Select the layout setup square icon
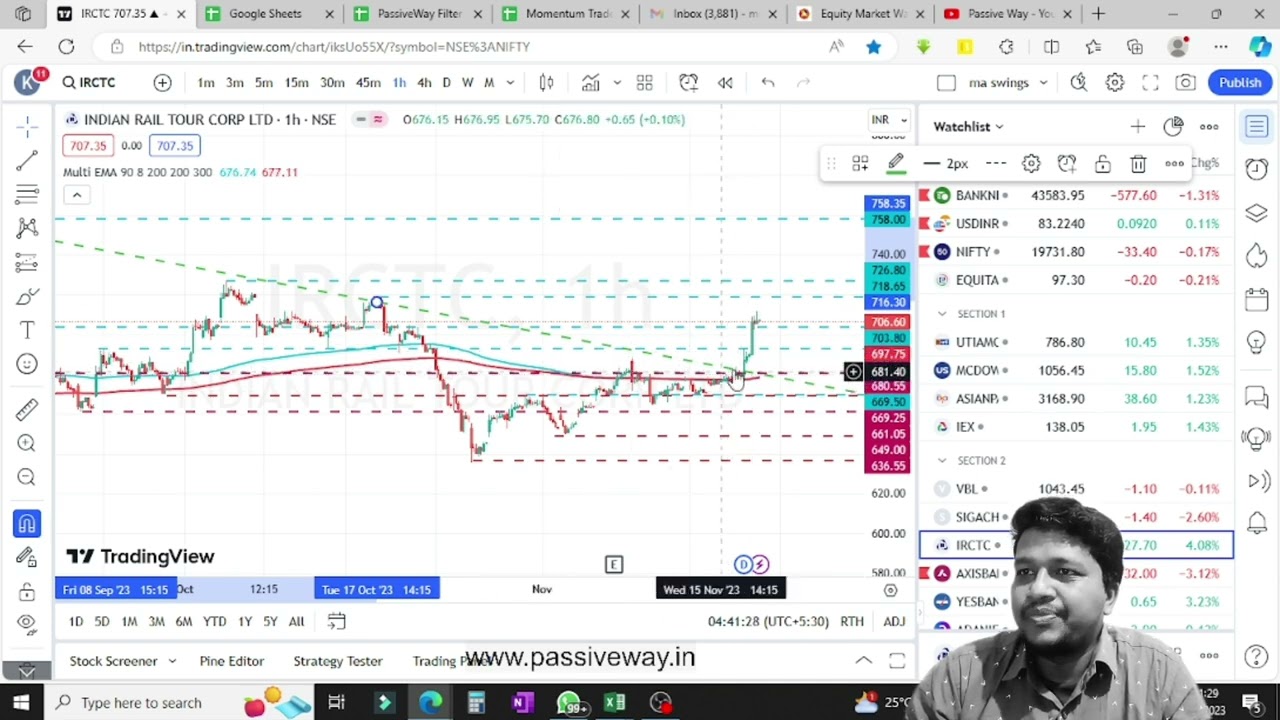1280x720 pixels. [946, 83]
